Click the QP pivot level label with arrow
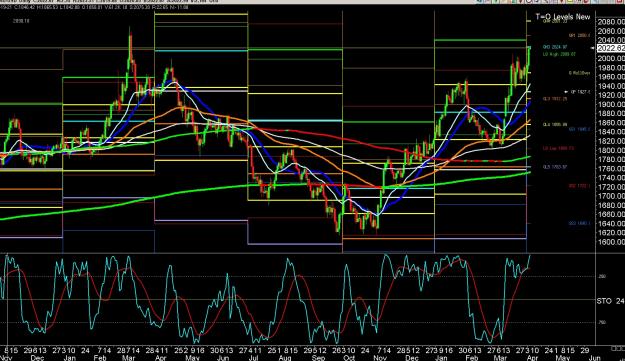Image resolution: width=625 pixels, height=361 pixels. pos(577,92)
